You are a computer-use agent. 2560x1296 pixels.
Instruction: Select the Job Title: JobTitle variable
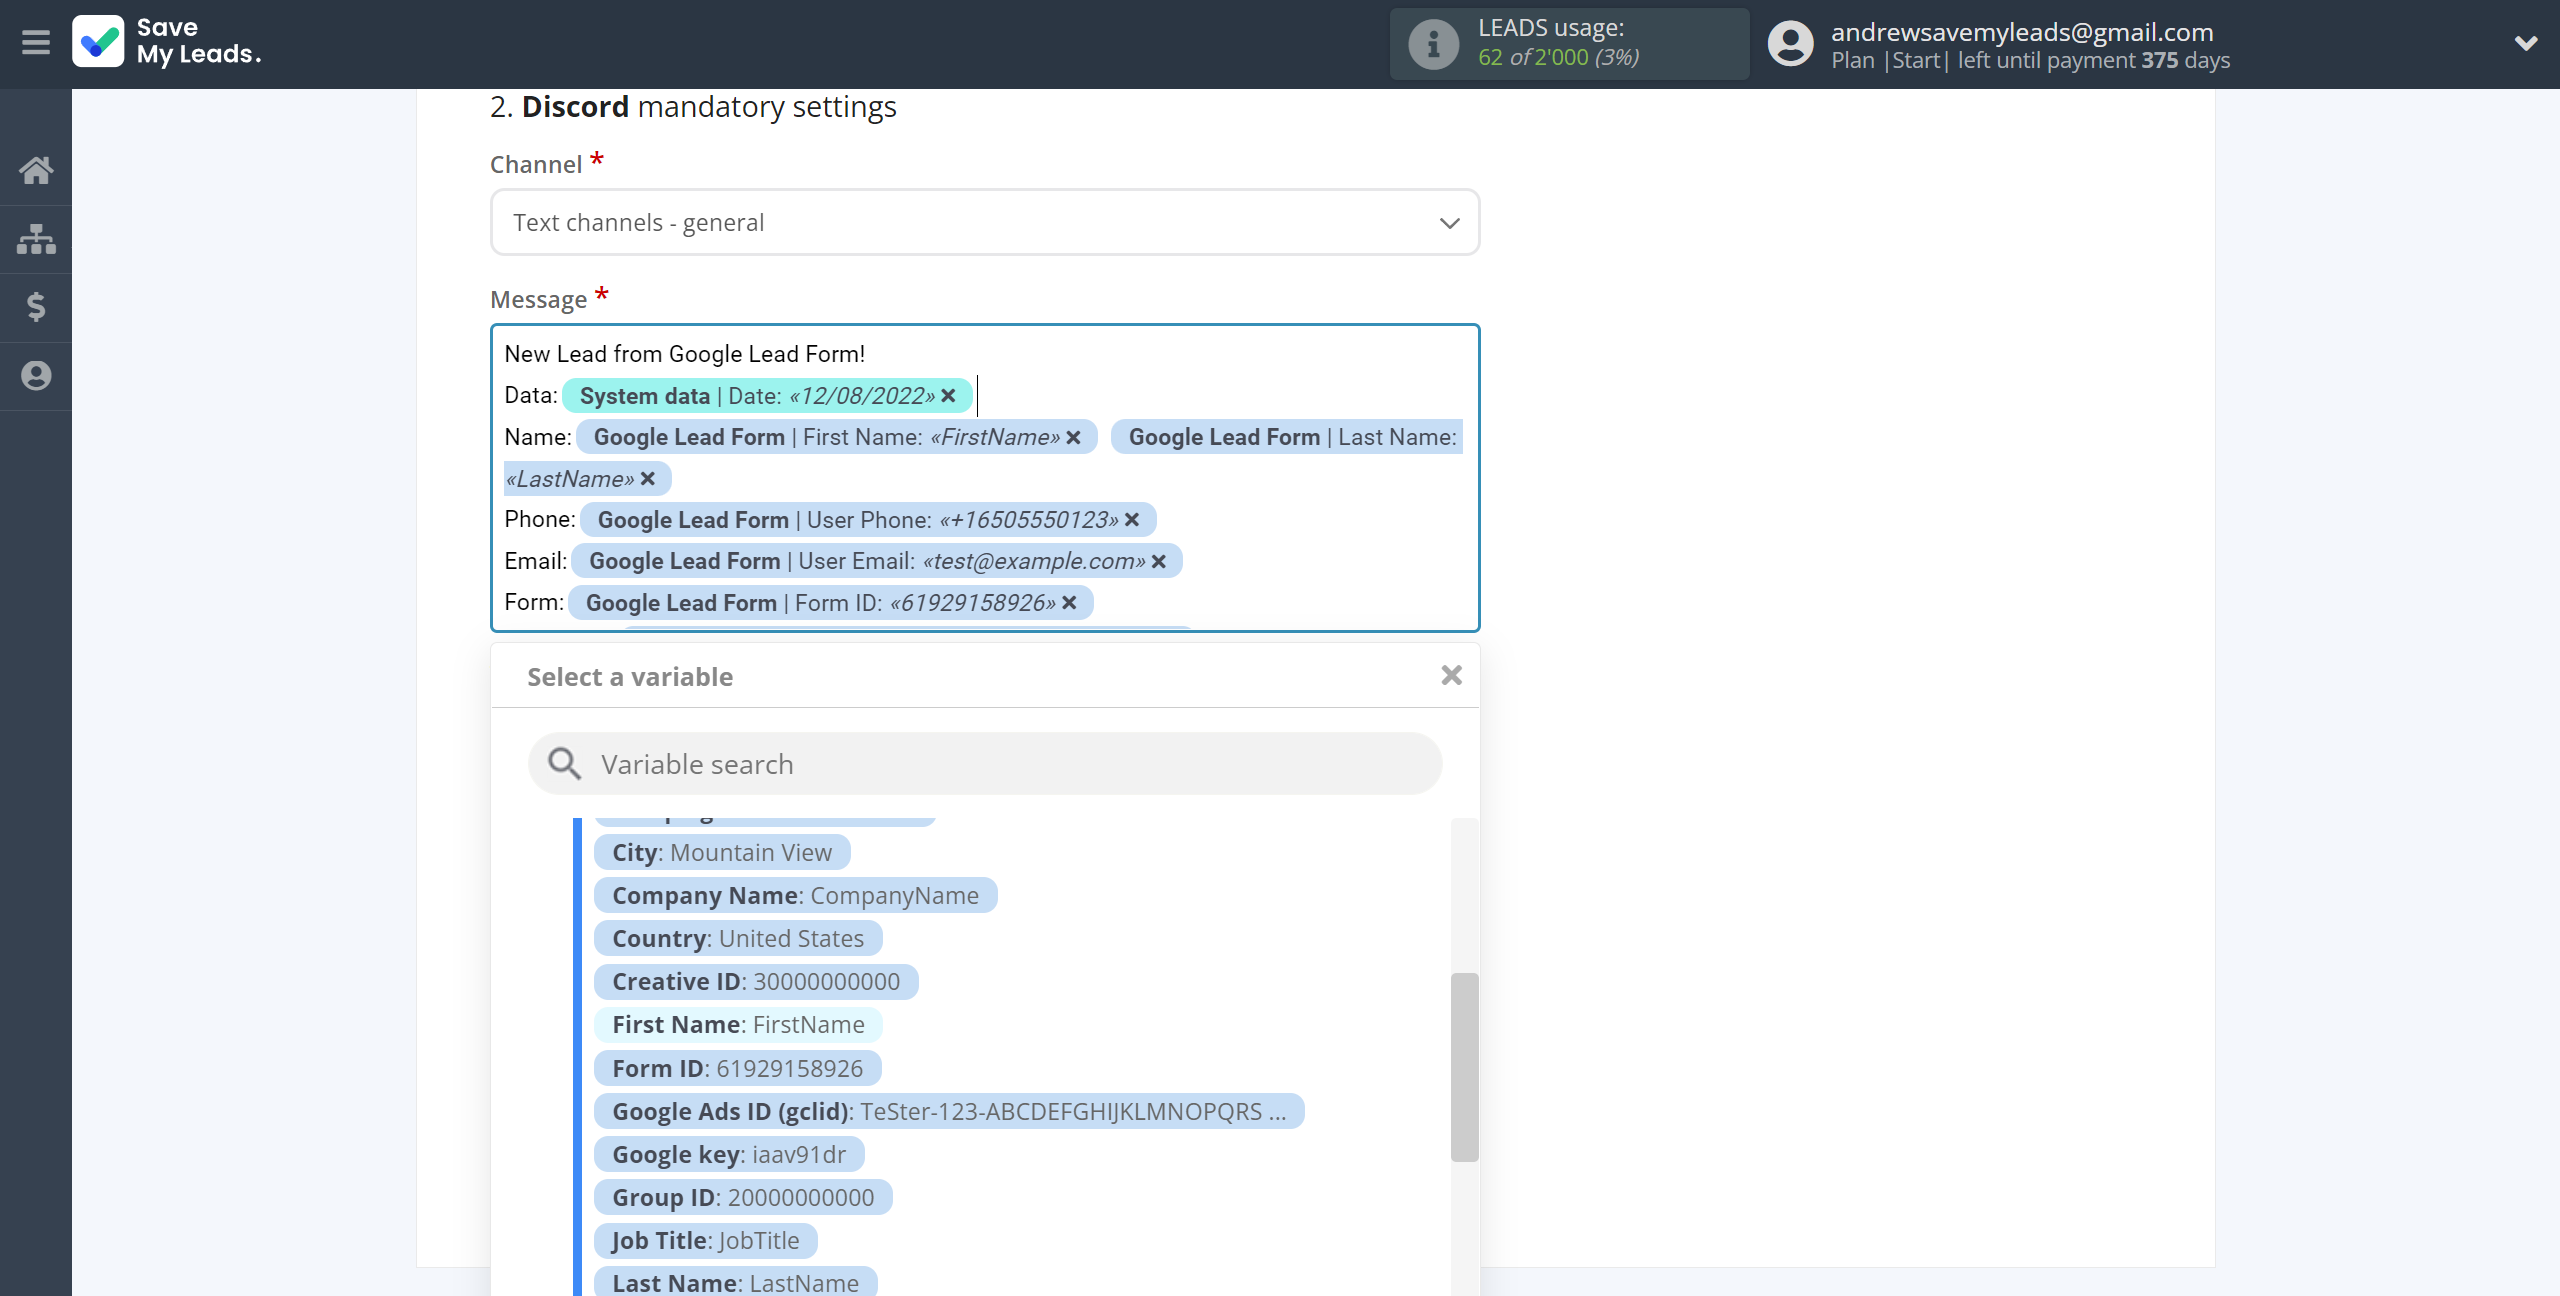tap(705, 1241)
